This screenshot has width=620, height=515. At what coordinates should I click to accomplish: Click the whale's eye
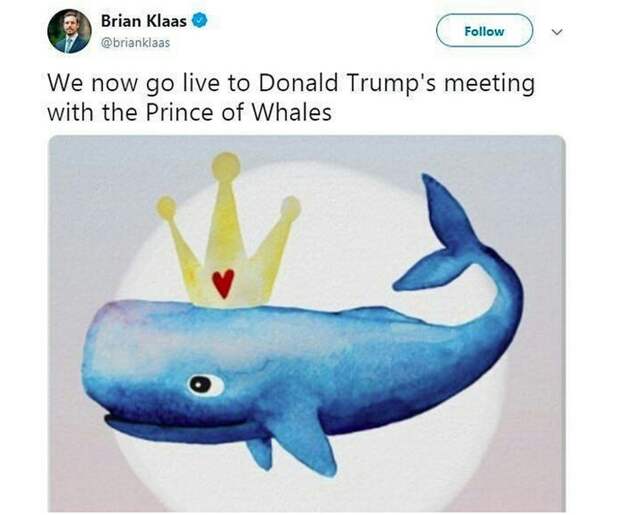coord(205,384)
